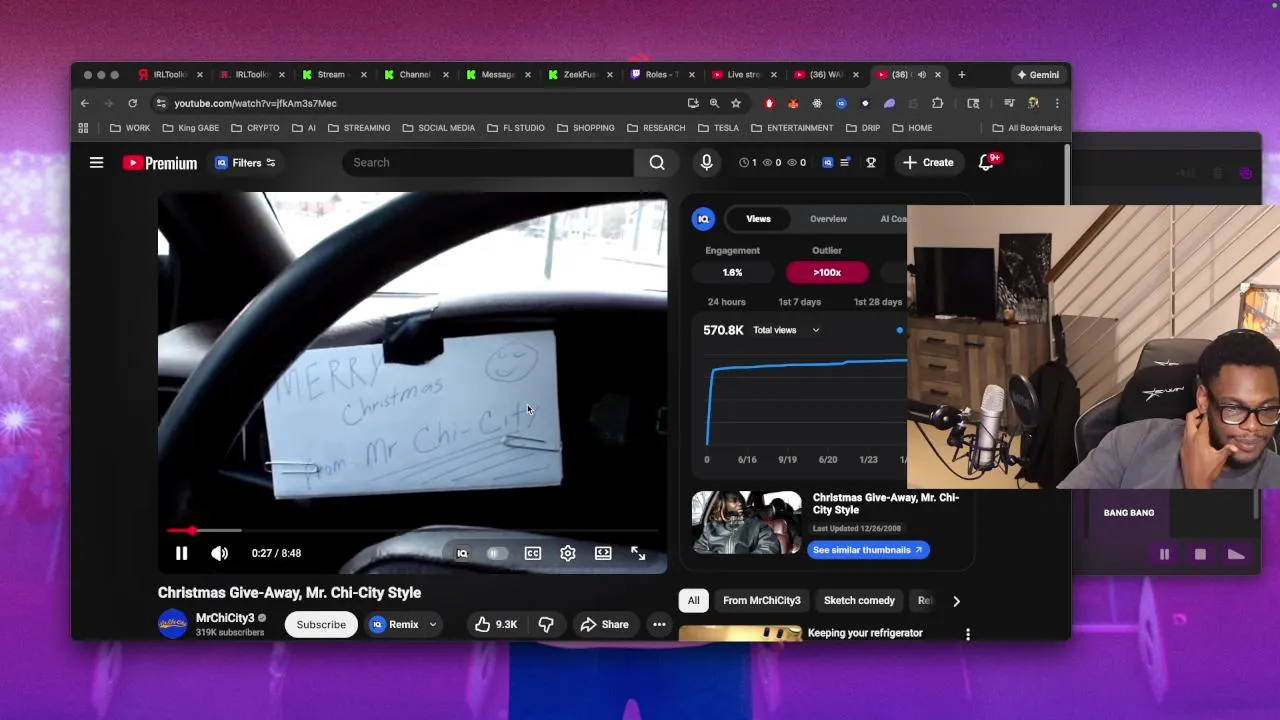Click the vidIQ Remix button

(395, 624)
